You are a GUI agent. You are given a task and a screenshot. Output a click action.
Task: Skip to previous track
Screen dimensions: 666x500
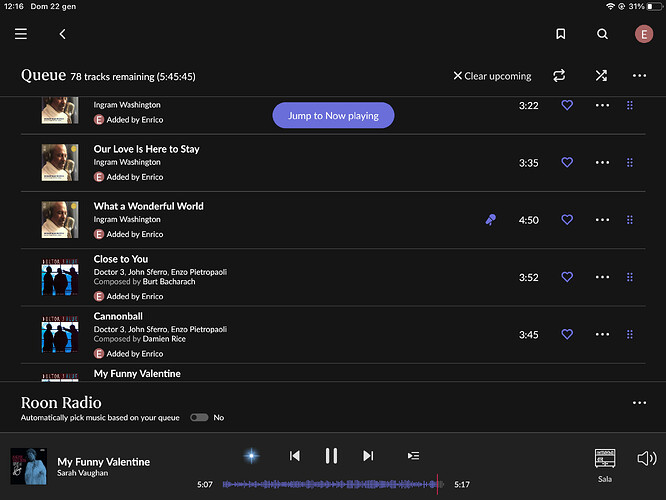pyautogui.click(x=295, y=456)
